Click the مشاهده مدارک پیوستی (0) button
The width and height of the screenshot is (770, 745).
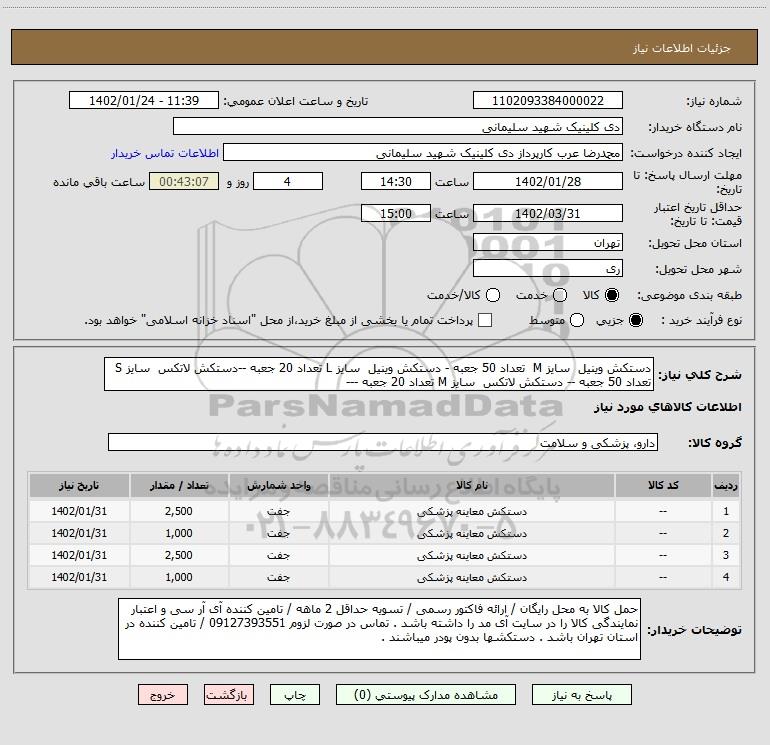[x=426, y=695]
